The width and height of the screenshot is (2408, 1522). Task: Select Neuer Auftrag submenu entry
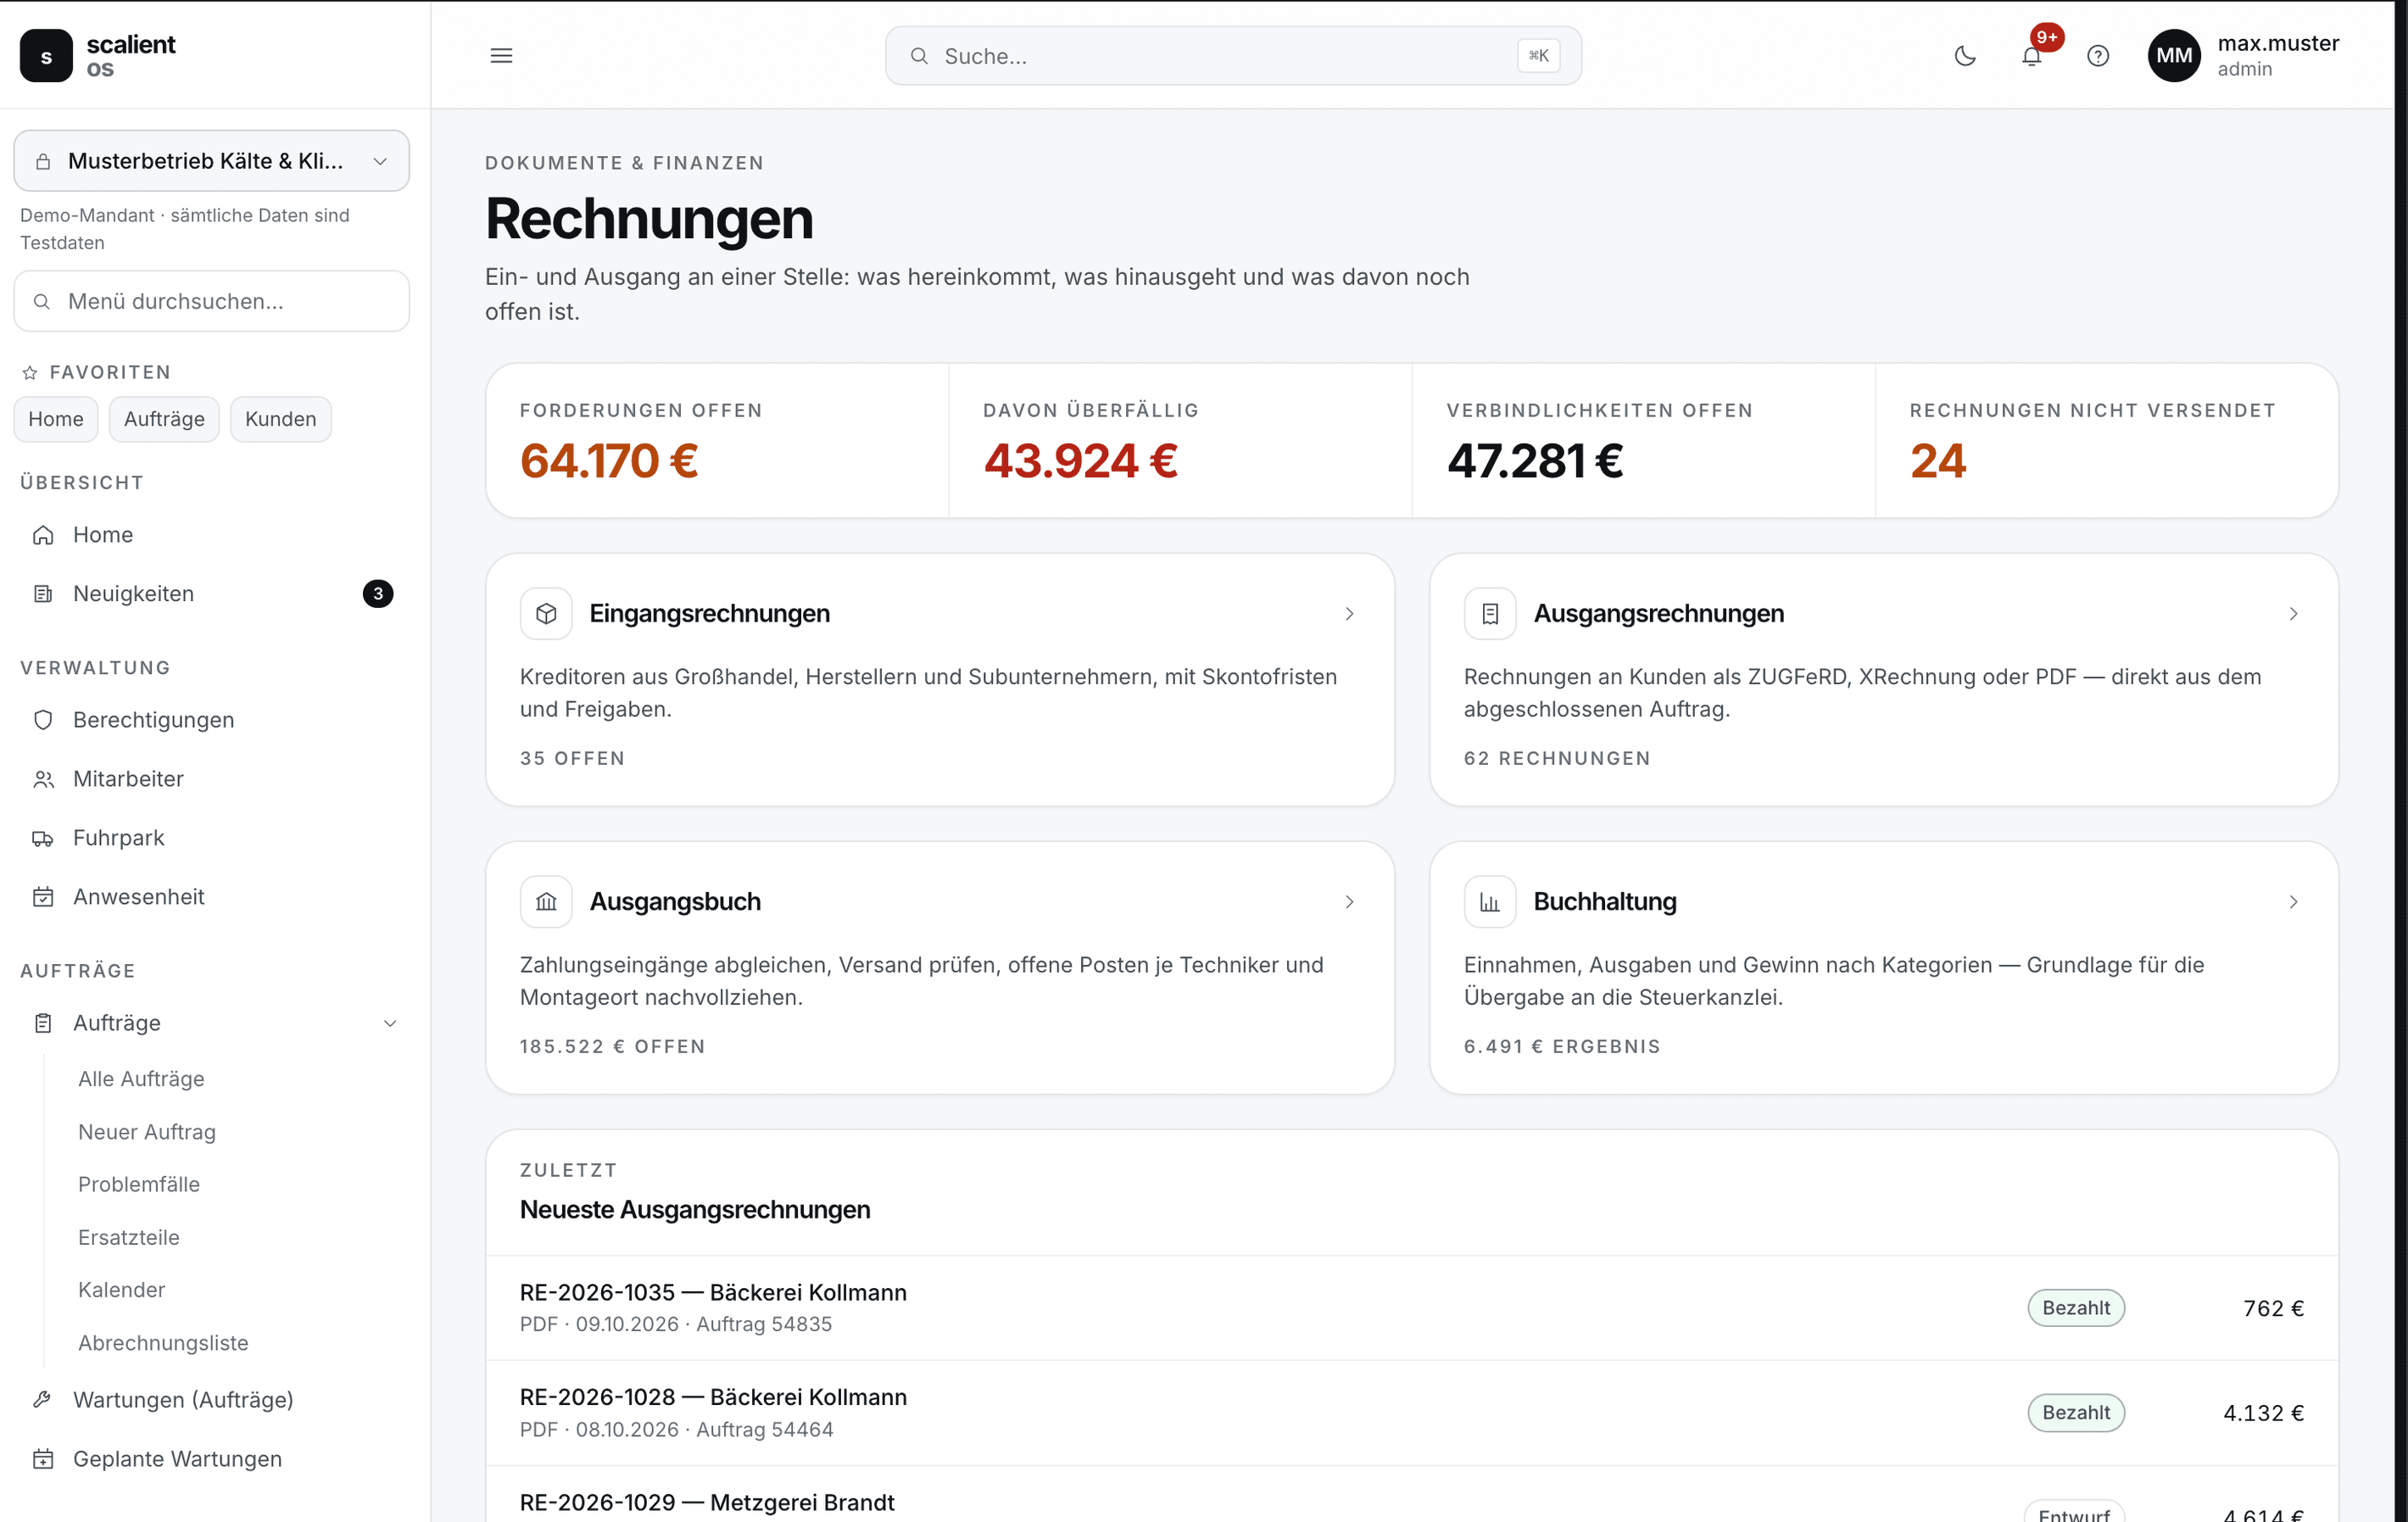coord(147,1132)
